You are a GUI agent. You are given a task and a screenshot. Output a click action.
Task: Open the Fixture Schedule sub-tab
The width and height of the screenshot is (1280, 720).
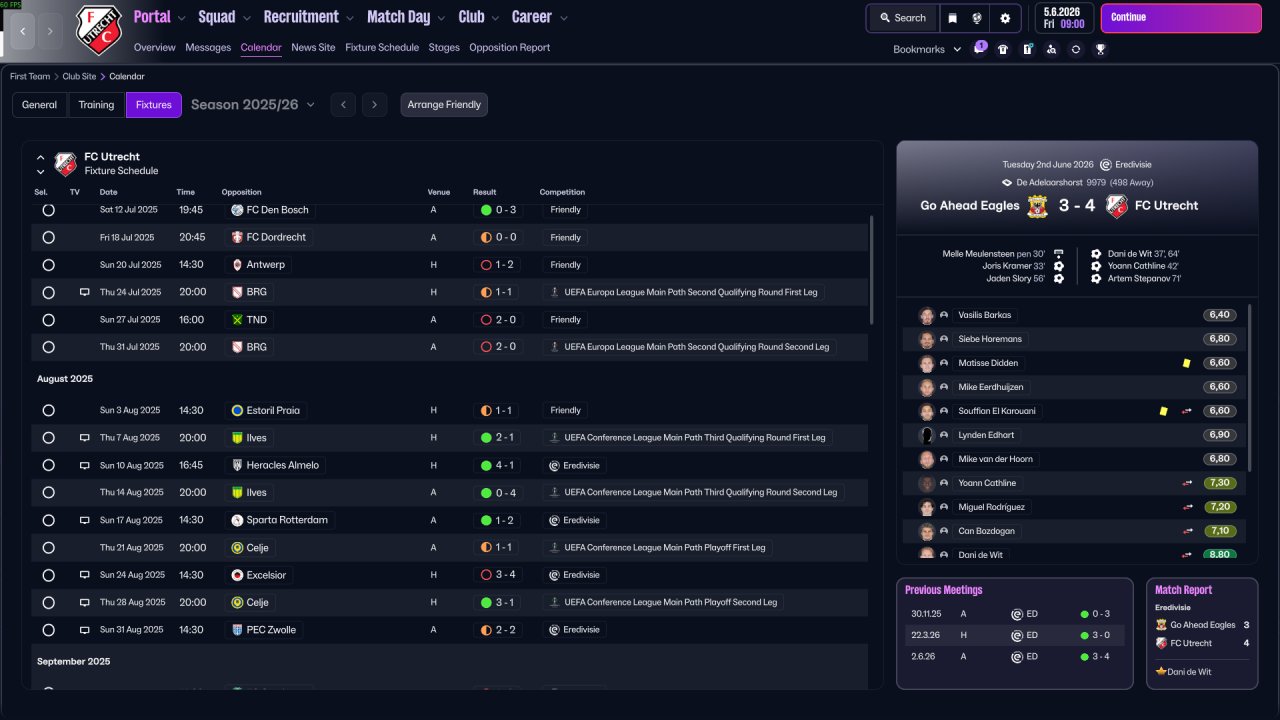tap(382, 48)
